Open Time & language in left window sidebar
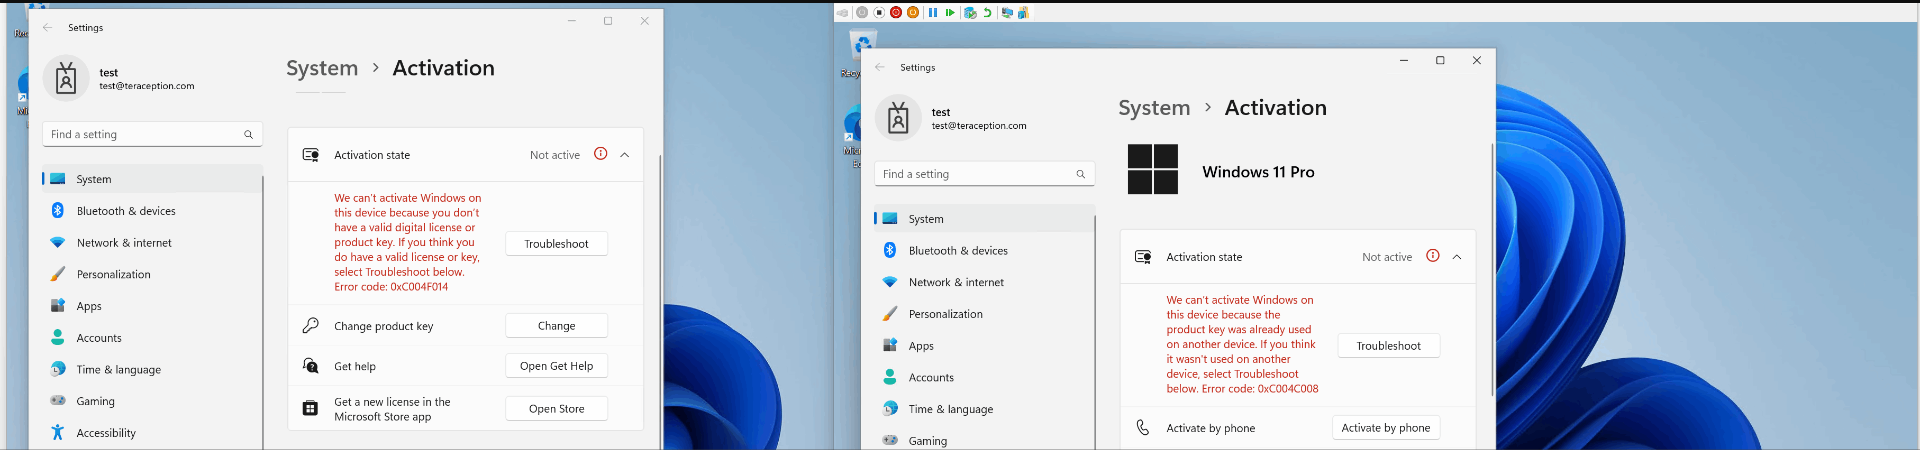Screen dimensions: 1920x450 click(152, 370)
